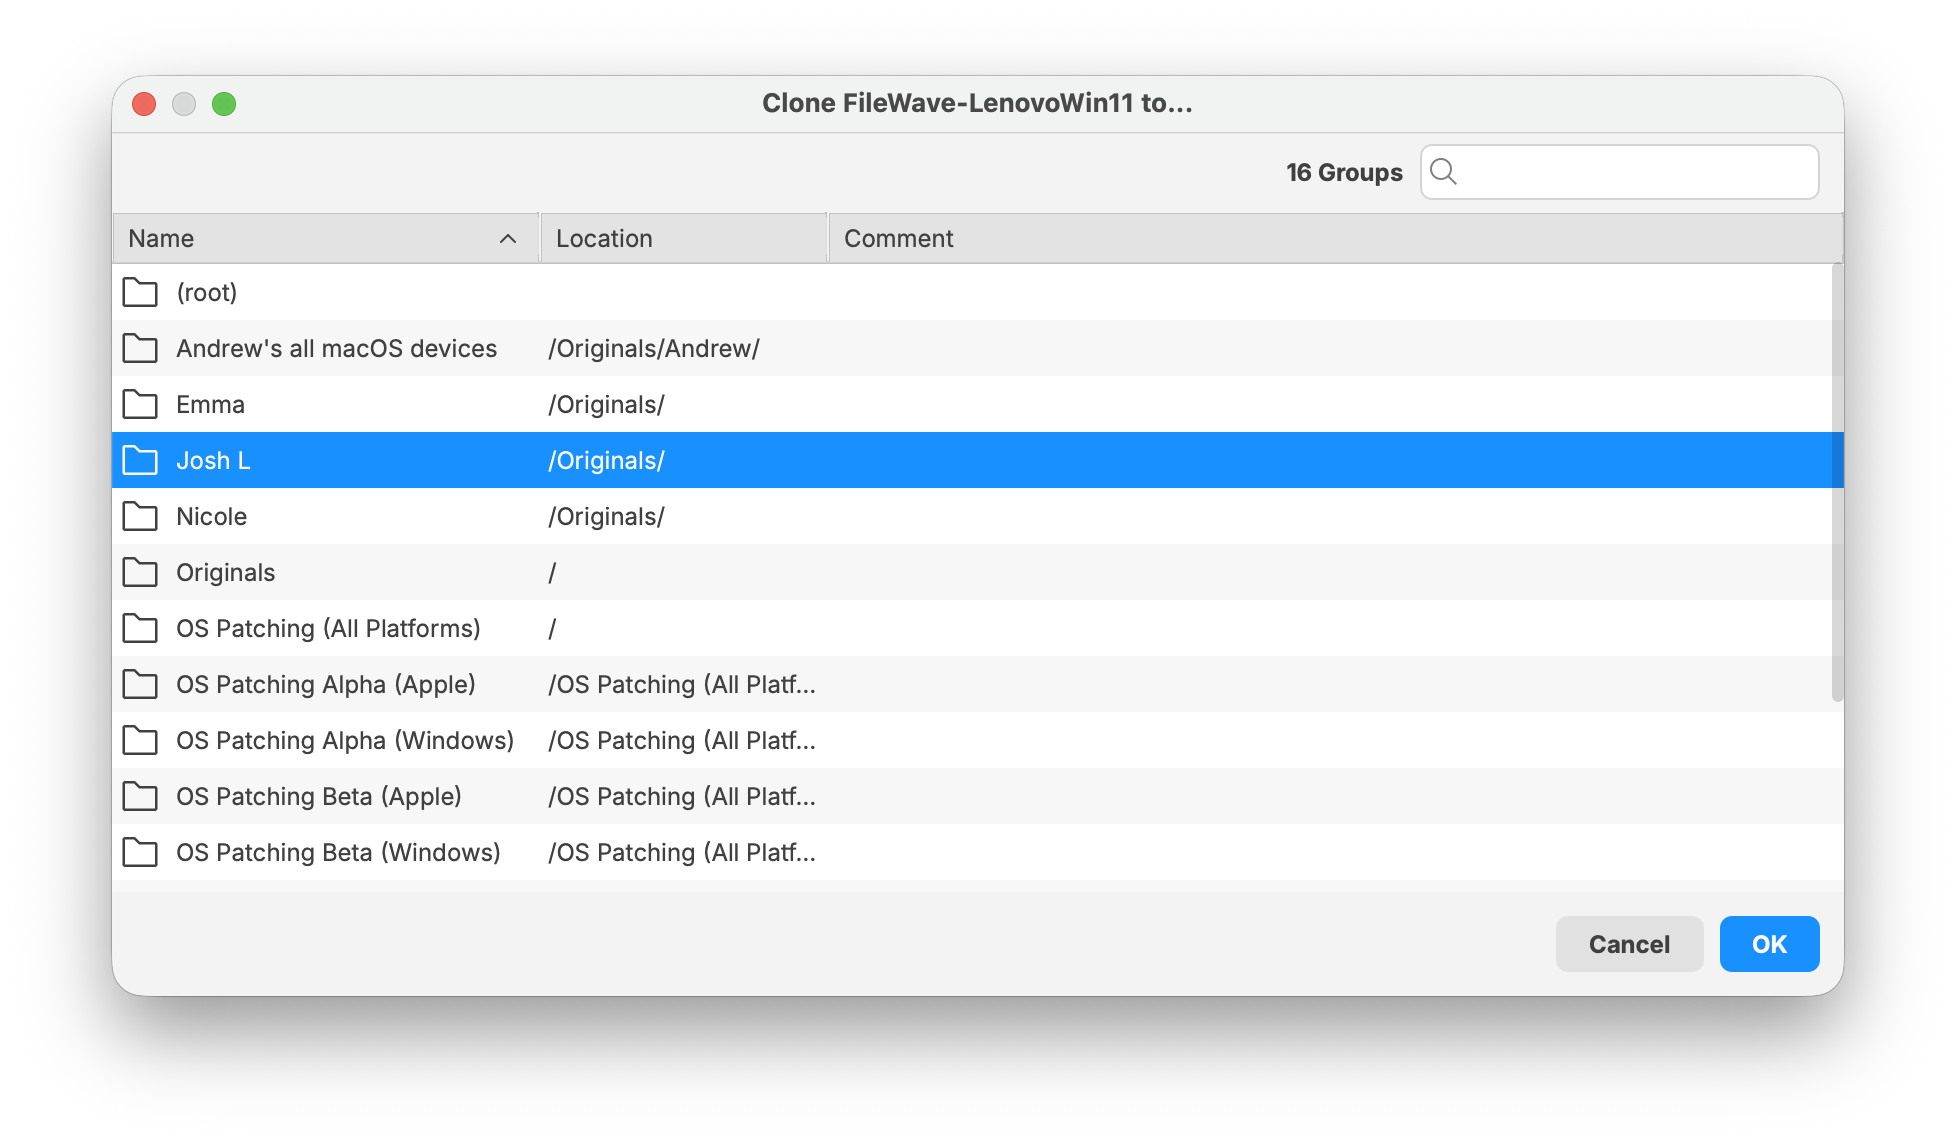Click the folder icon next to (root)

click(x=140, y=292)
